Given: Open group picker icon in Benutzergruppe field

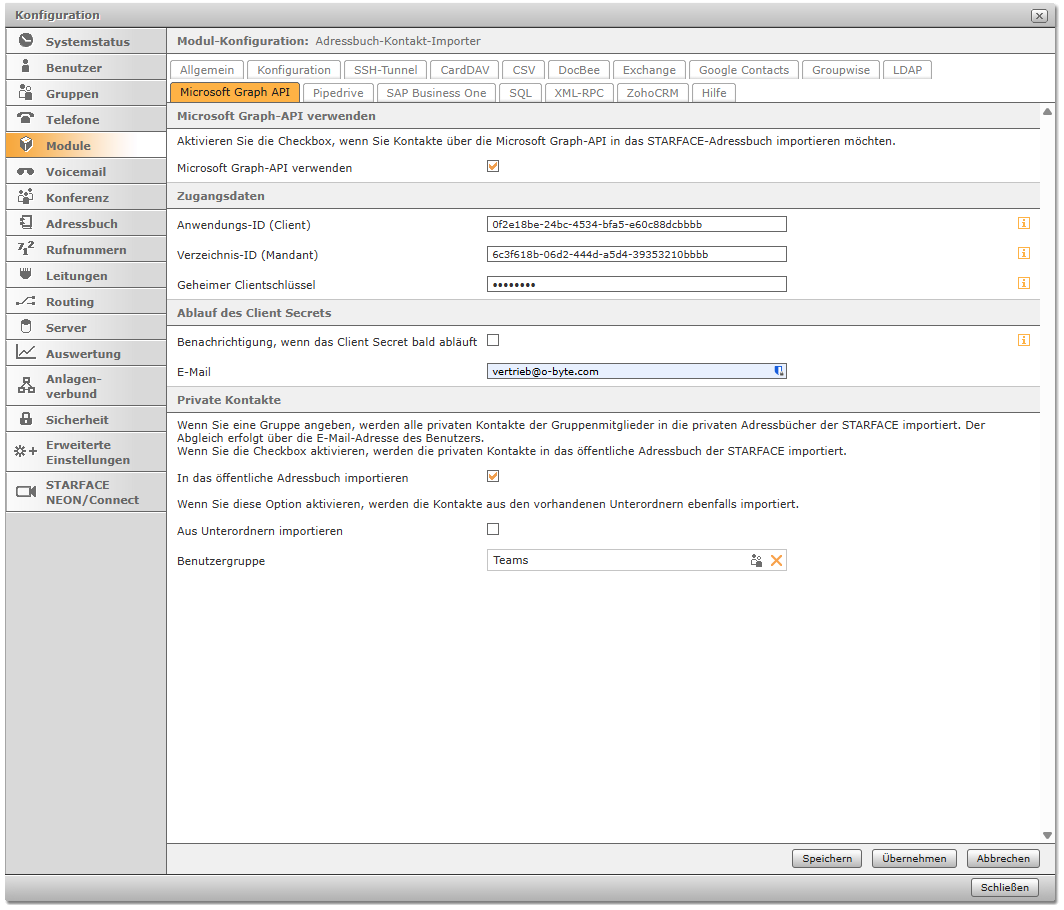Looking at the screenshot, I should 757,561.
